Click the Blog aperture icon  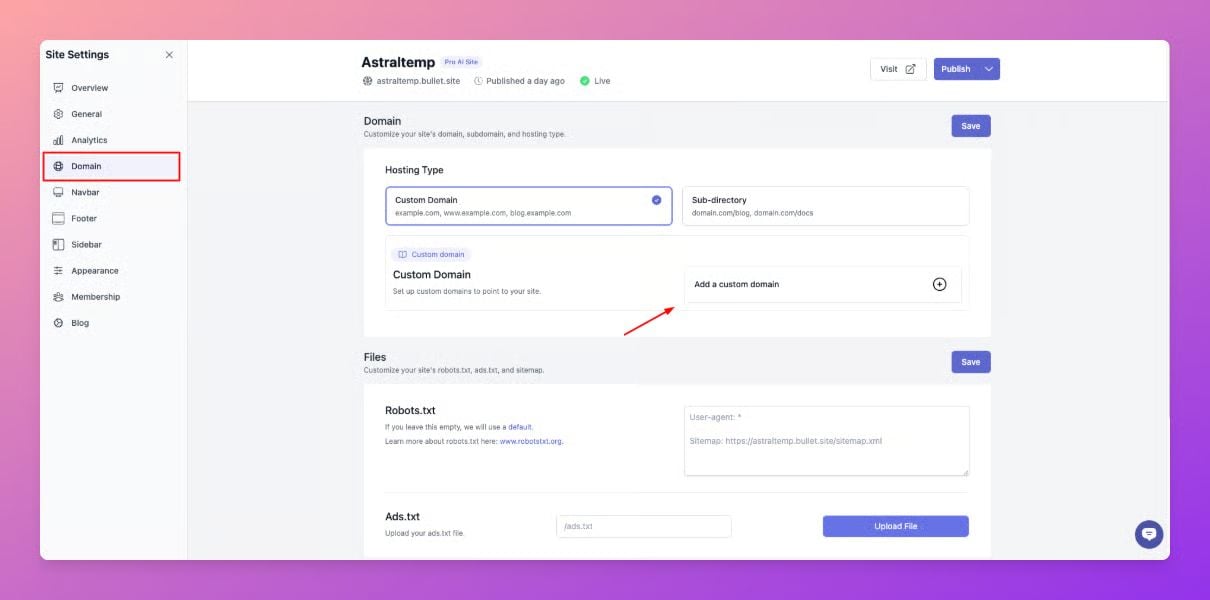click(x=58, y=323)
